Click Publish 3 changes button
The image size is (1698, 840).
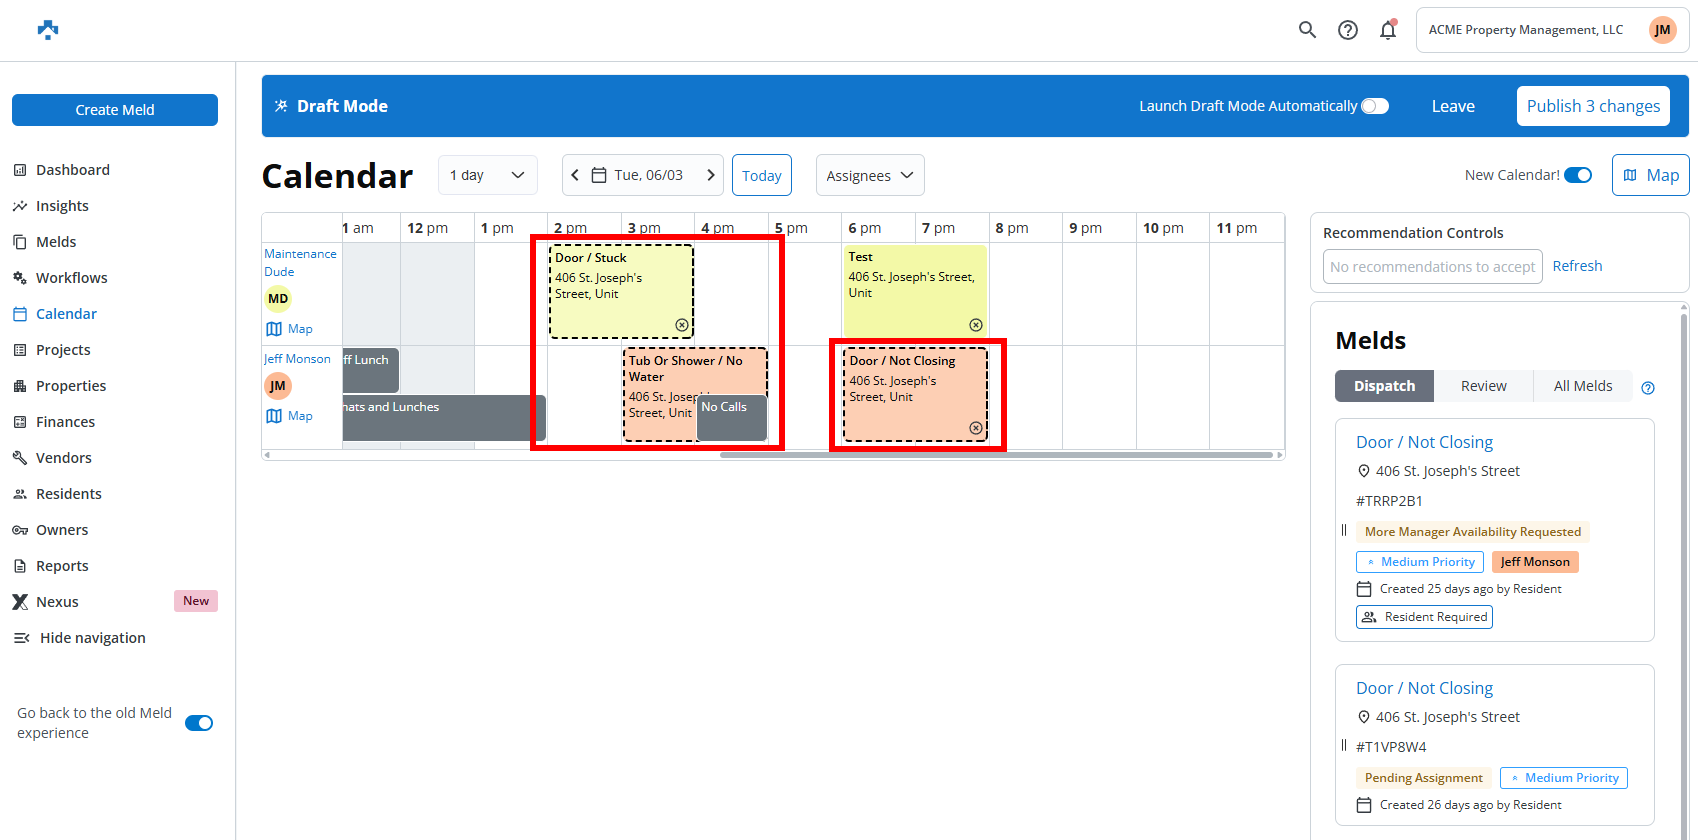(1592, 106)
